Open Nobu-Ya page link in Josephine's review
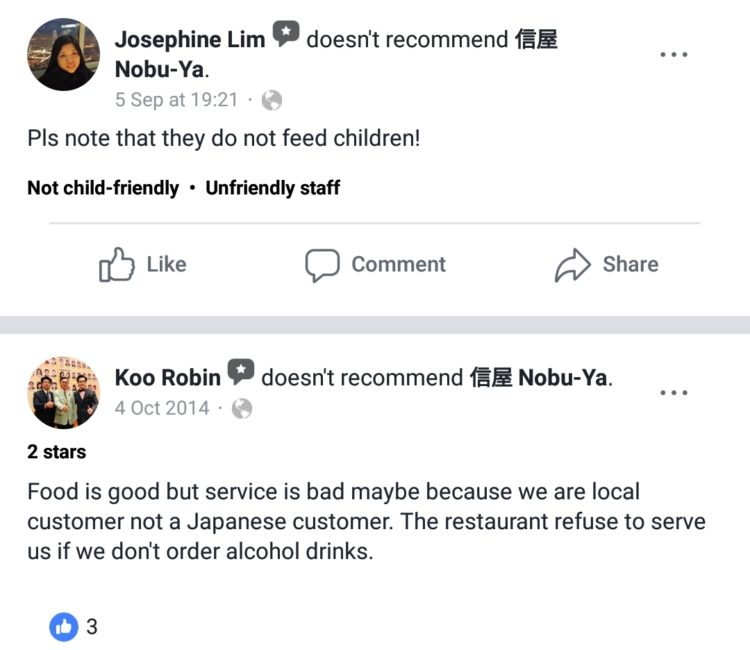Image resolution: width=750 pixels, height=650 pixels. tap(161, 69)
